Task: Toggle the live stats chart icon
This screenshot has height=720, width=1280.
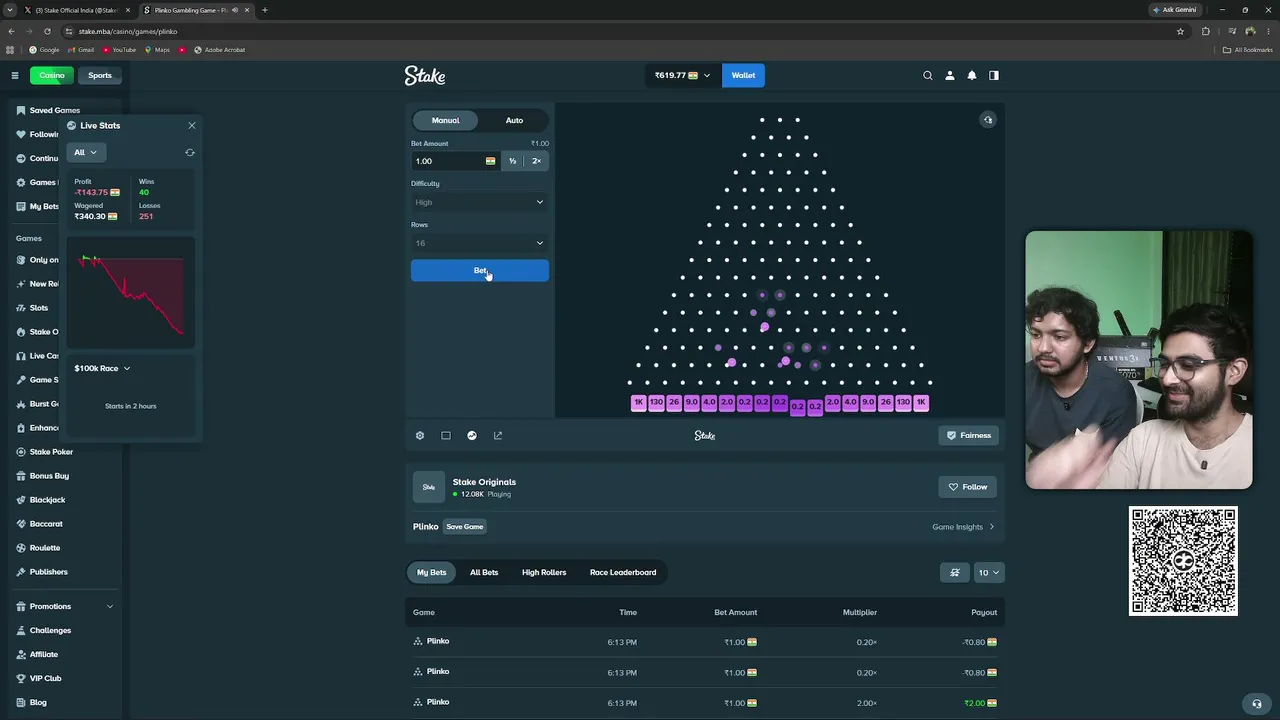Action: 472,435
